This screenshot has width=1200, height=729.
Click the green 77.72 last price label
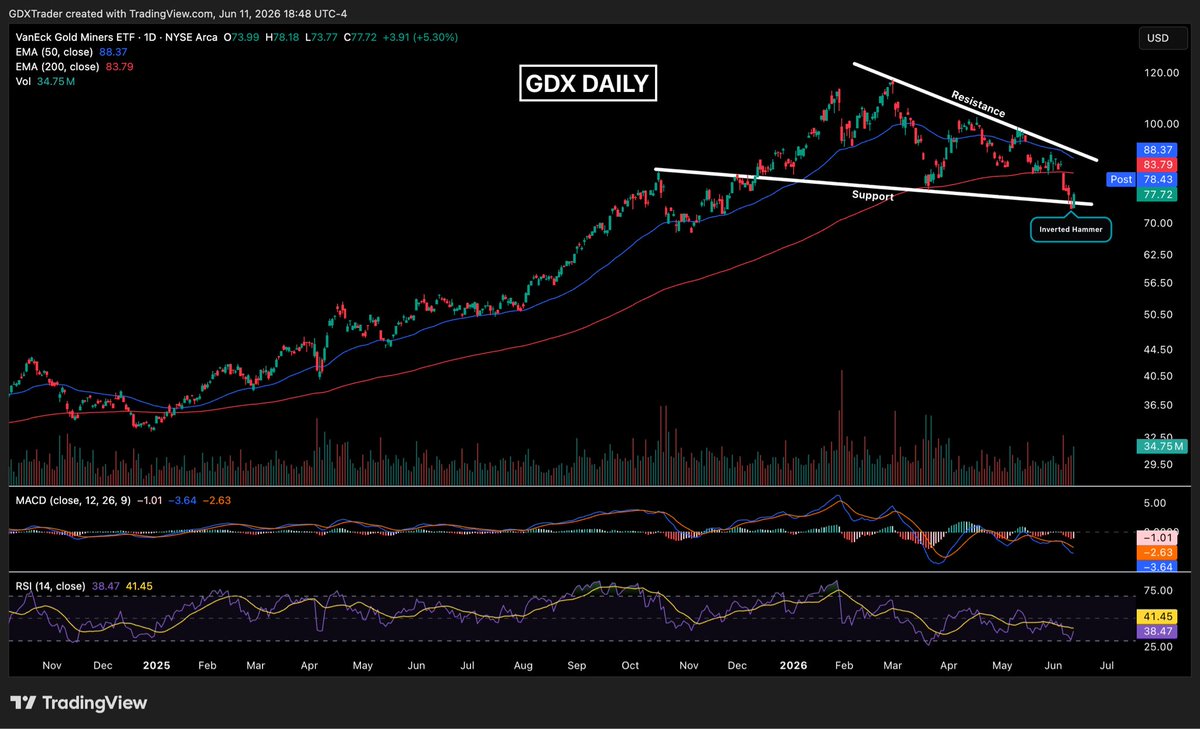pyautogui.click(x=1156, y=195)
